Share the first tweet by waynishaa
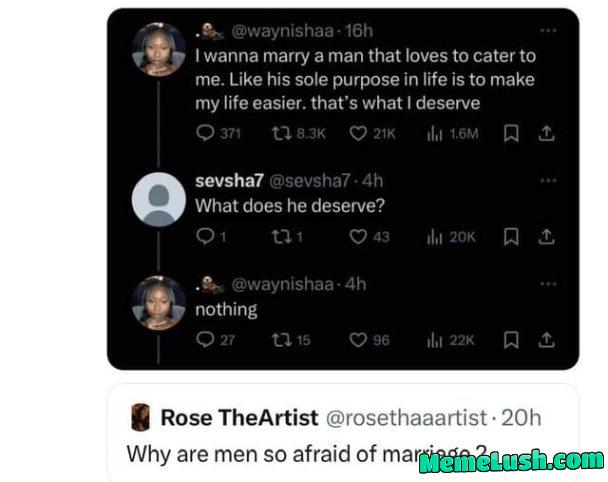The height and width of the screenshot is (482, 608). (546, 134)
